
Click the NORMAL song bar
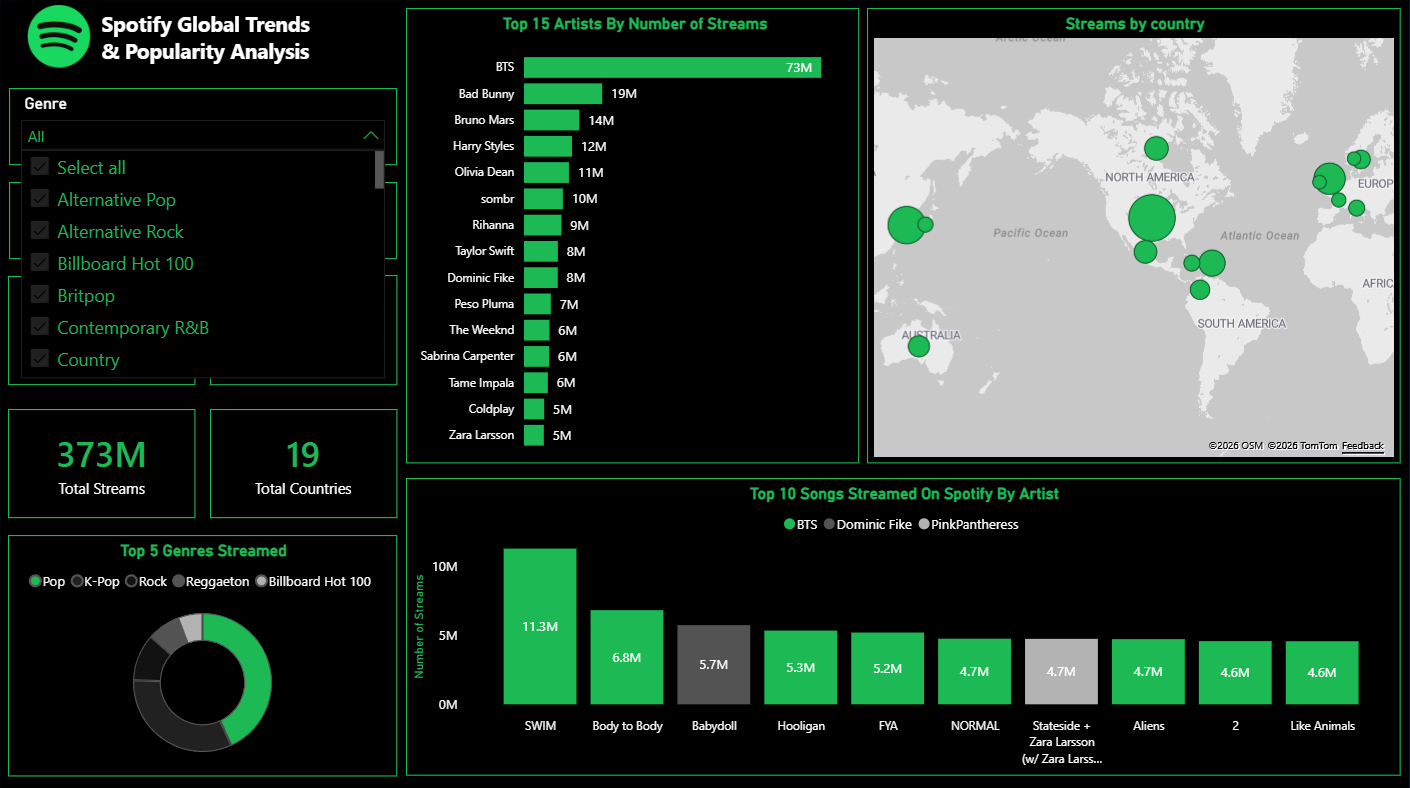tap(975, 672)
